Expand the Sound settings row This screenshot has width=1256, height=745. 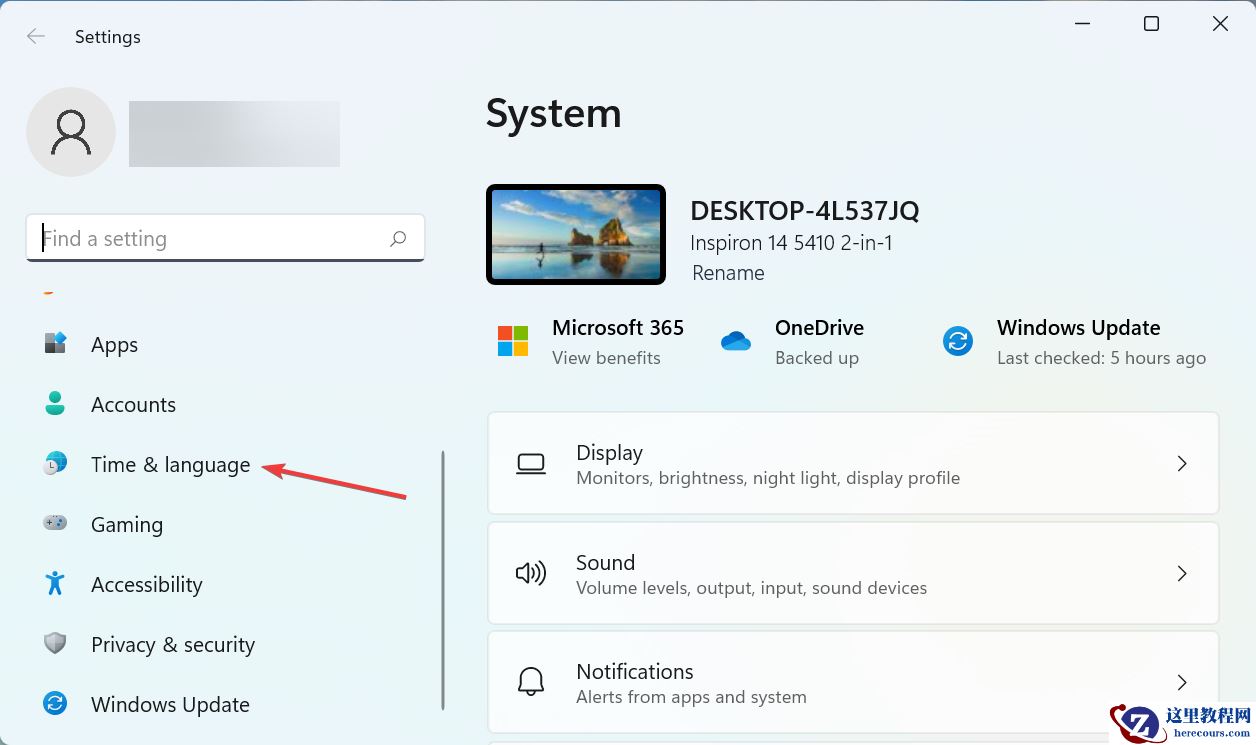pyautogui.click(x=1182, y=573)
